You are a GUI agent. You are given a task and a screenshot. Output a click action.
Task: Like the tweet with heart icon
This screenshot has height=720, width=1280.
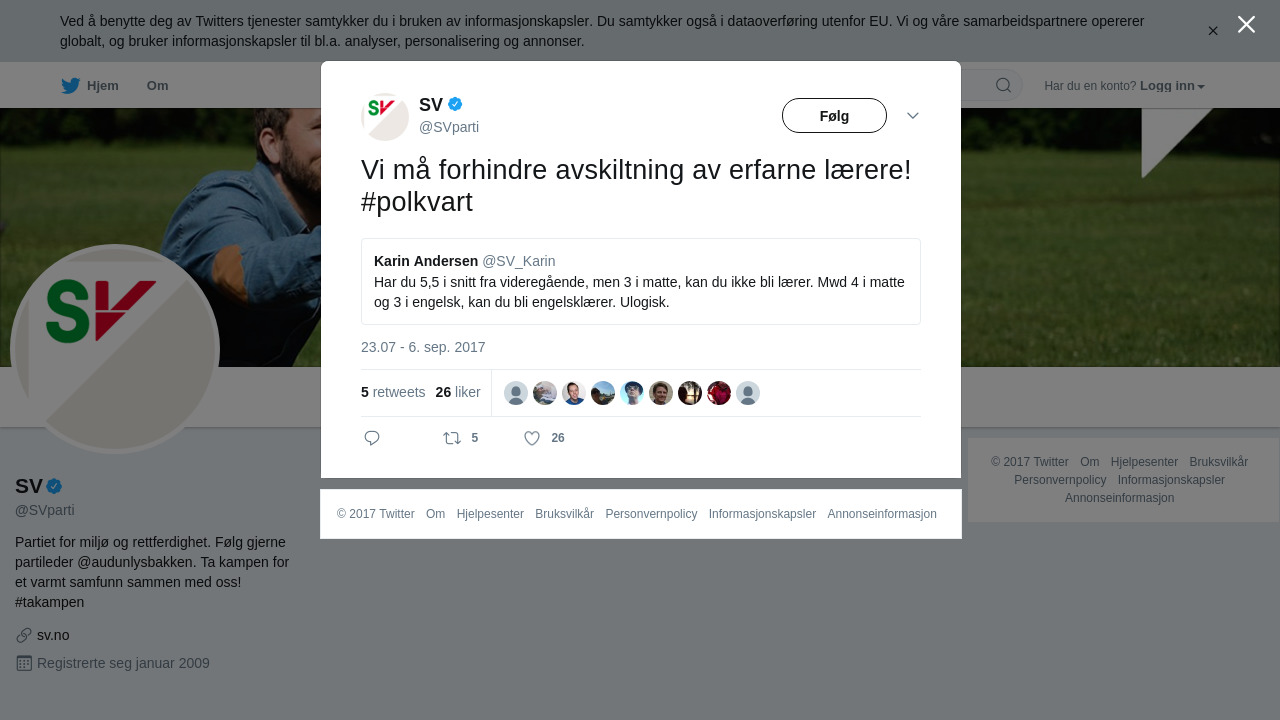point(532,438)
